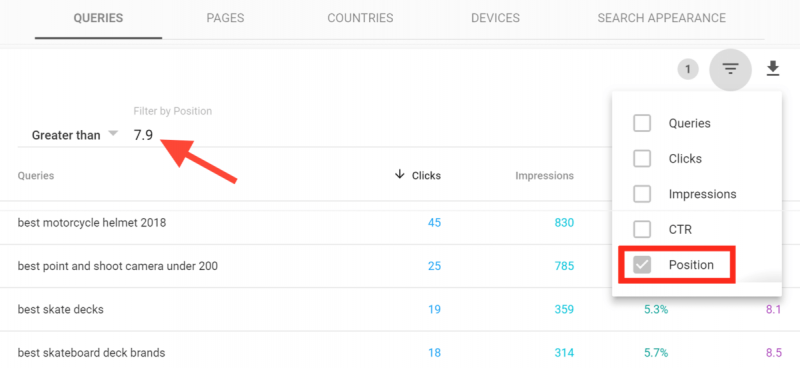Switch to the Pages tab
The image size is (800, 368).
click(225, 18)
